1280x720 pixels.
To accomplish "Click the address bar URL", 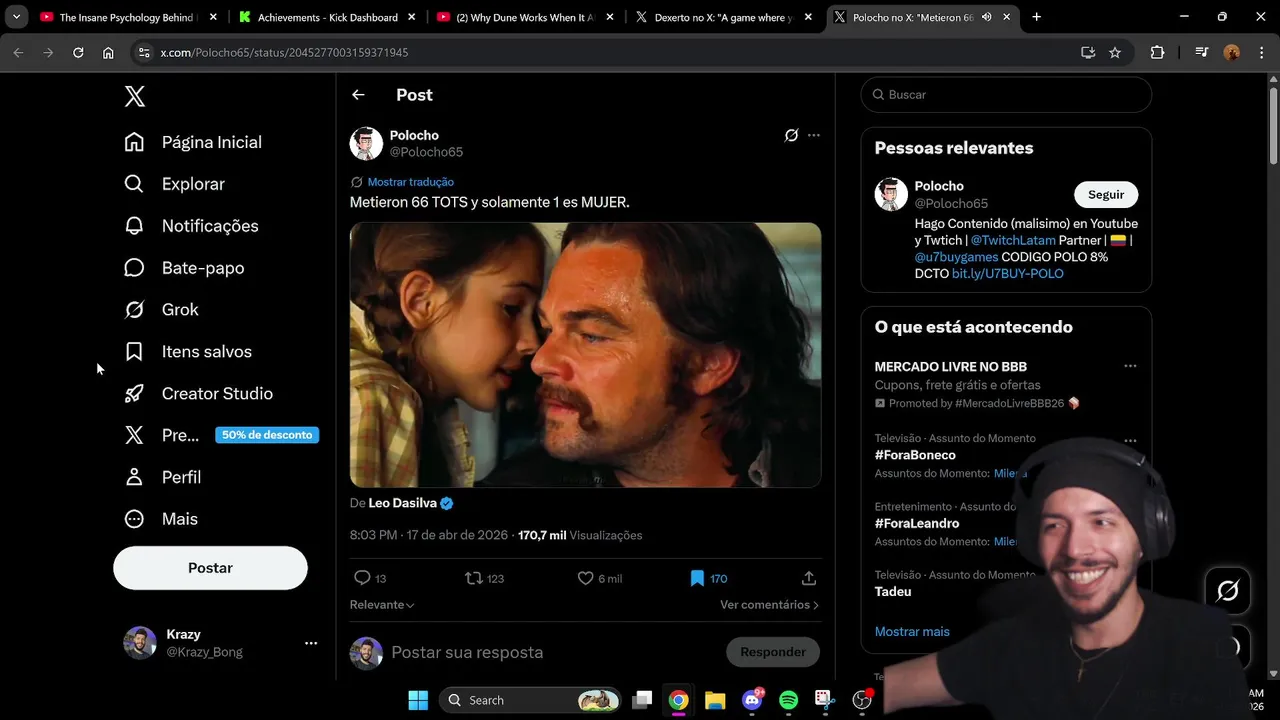I will (x=284, y=52).
